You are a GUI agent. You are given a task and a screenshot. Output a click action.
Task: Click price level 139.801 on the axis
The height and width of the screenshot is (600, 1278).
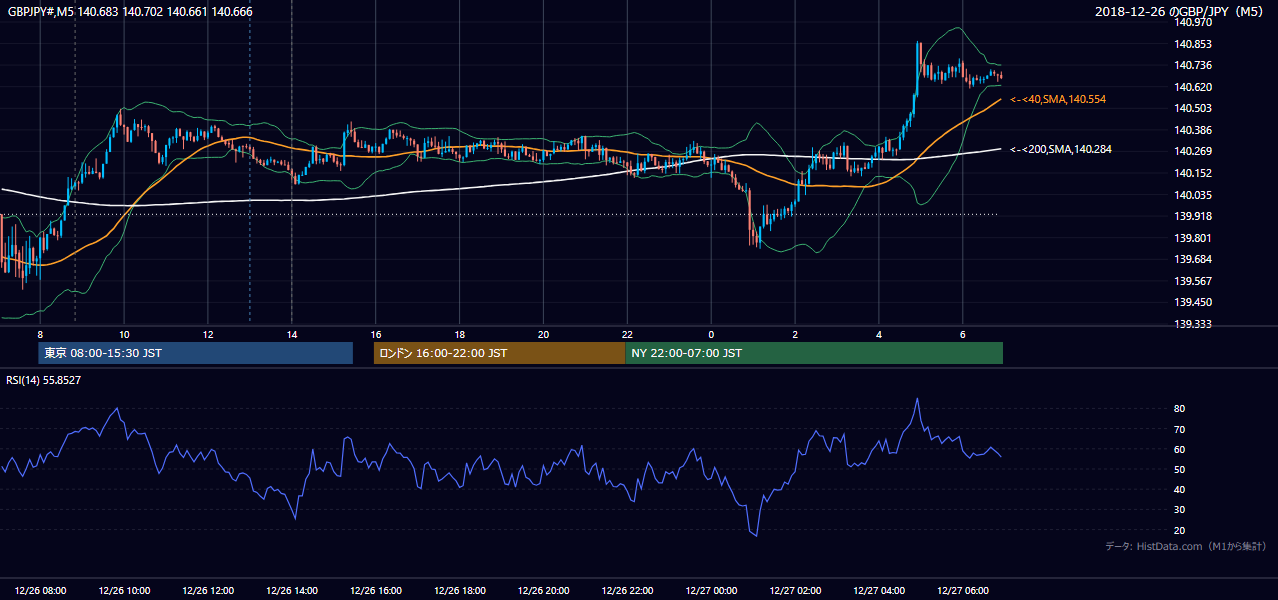coord(1193,239)
